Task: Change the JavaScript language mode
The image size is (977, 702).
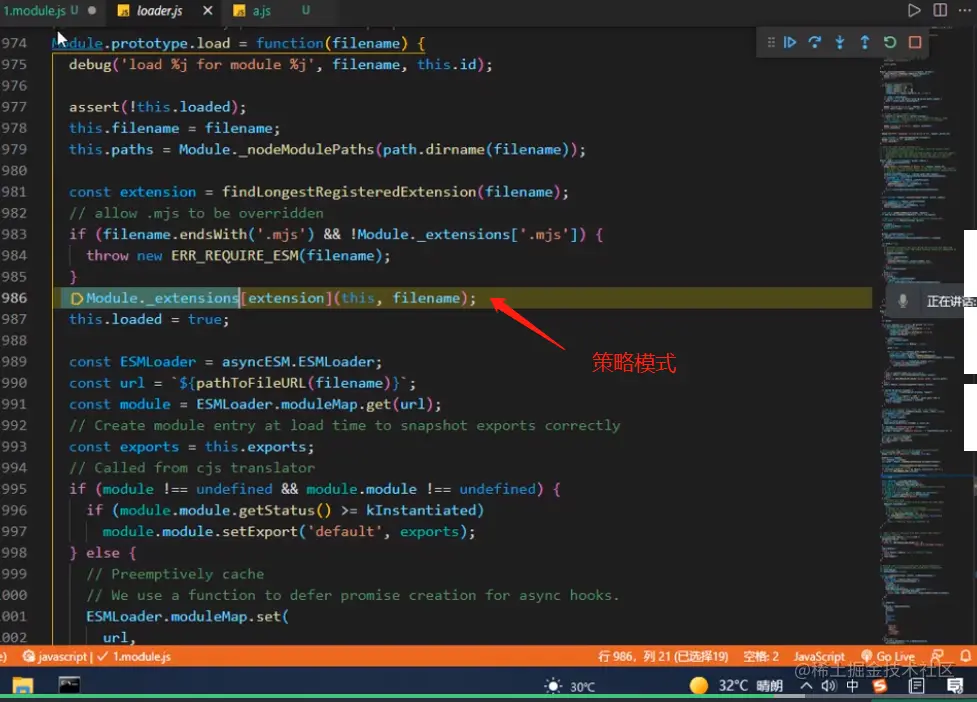Action: (819, 657)
